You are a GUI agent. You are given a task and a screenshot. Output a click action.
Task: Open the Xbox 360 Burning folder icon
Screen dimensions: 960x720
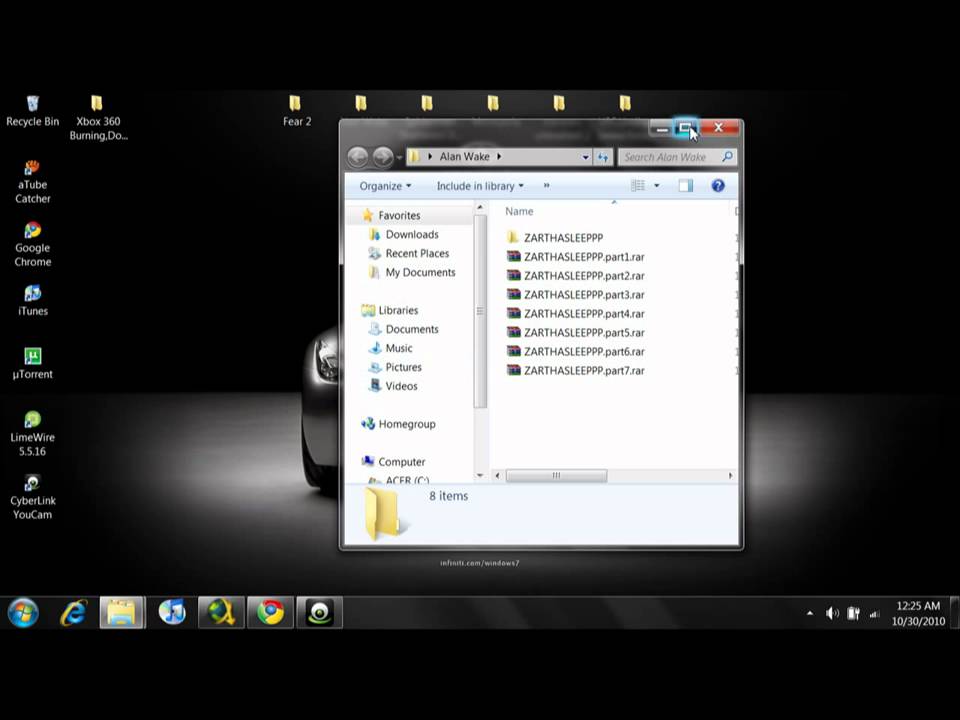point(98,118)
